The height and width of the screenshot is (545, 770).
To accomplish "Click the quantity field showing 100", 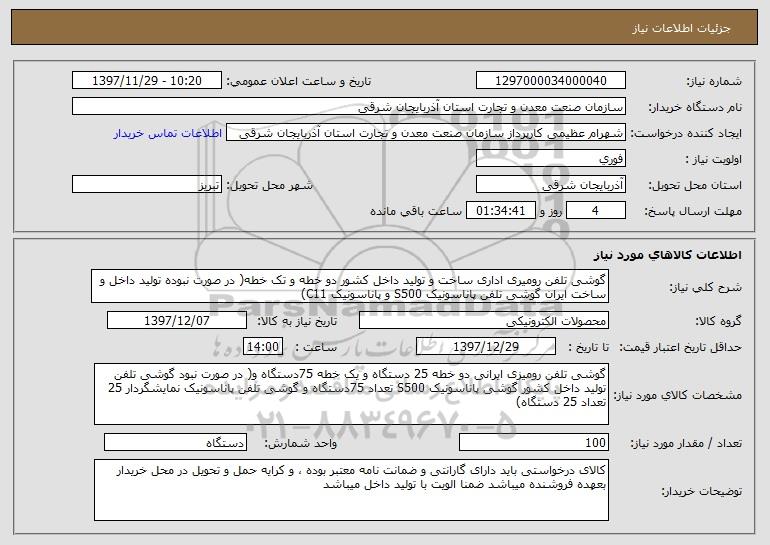I will click(534, 442).
